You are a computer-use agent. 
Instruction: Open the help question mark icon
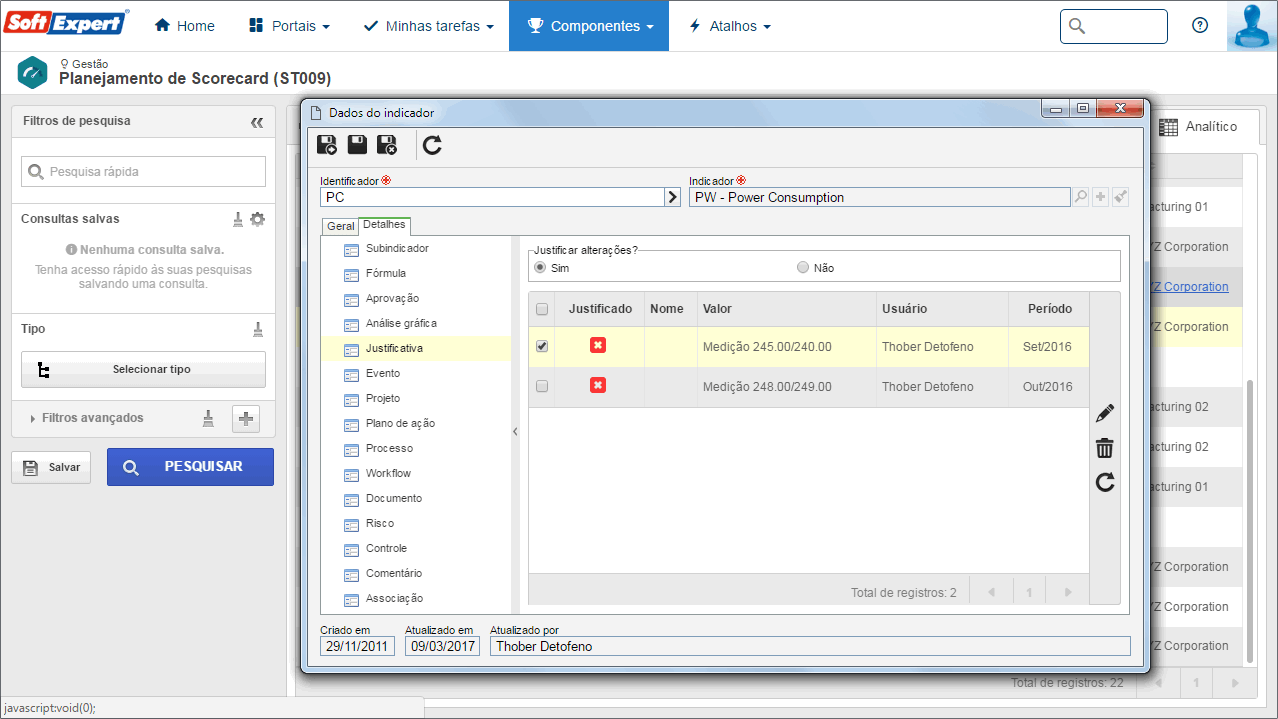(1200, 26)
